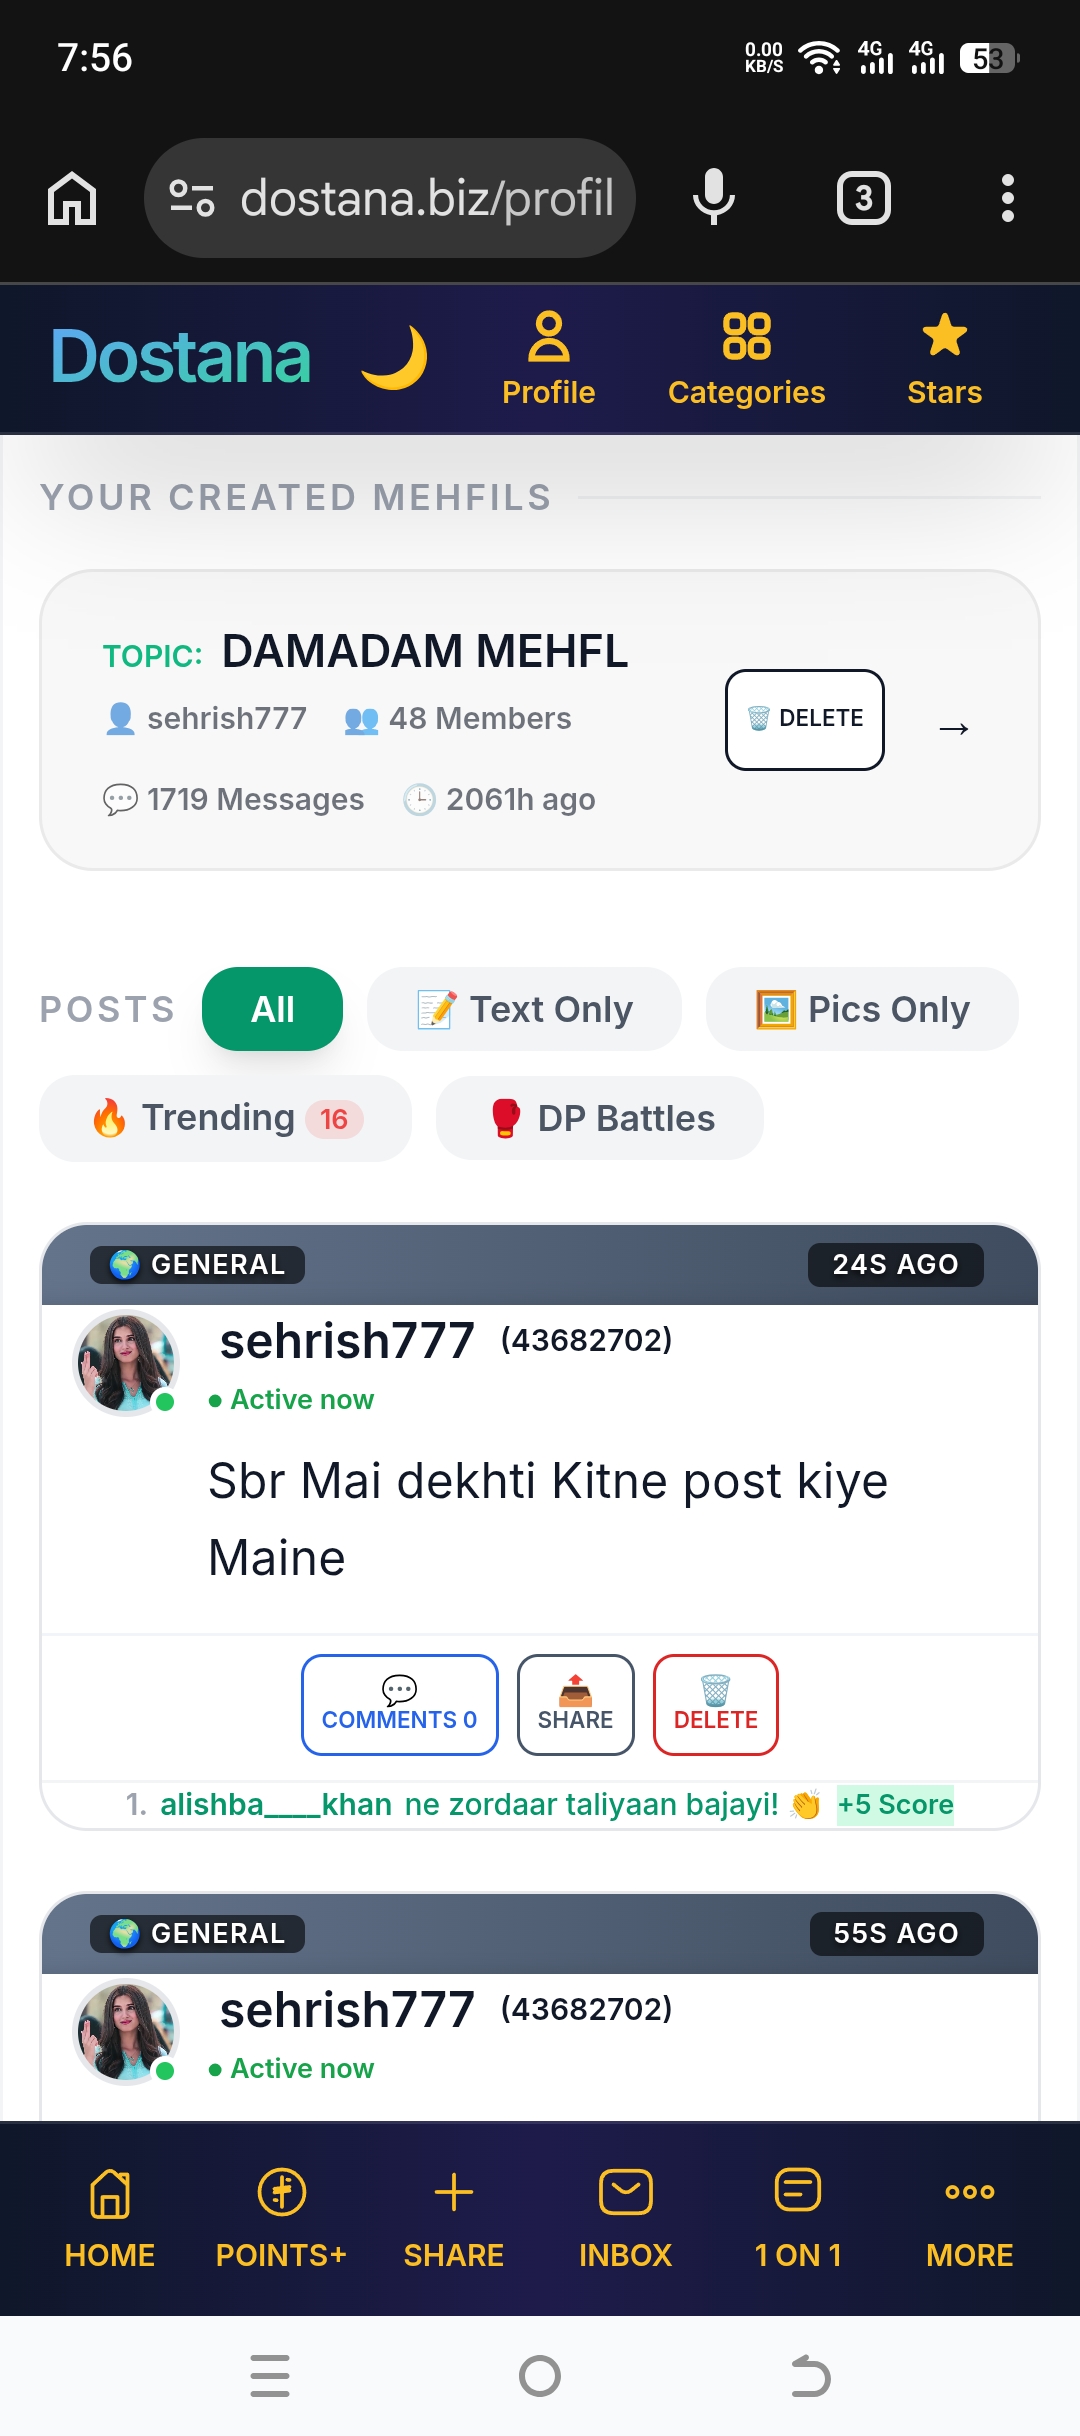Open comments on the first post
This screenshot has width=1080, height=2436.
(399, 1705)
